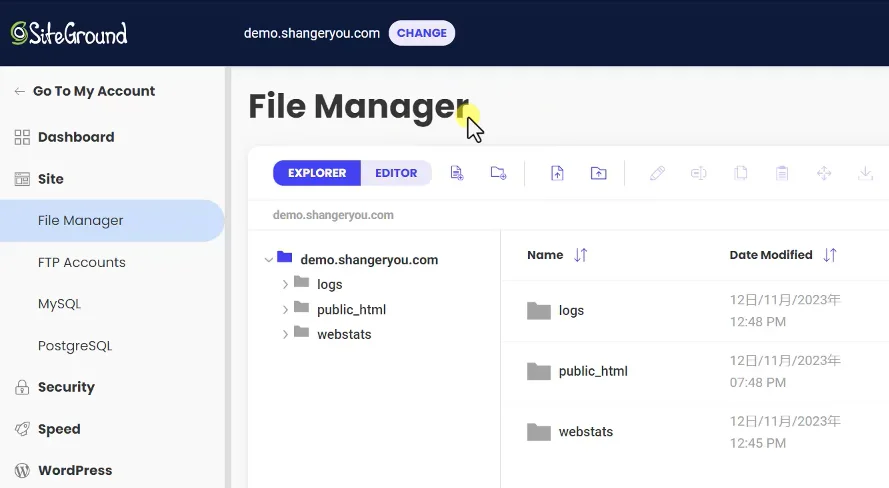Click the Paste clipboard icon

782,173
